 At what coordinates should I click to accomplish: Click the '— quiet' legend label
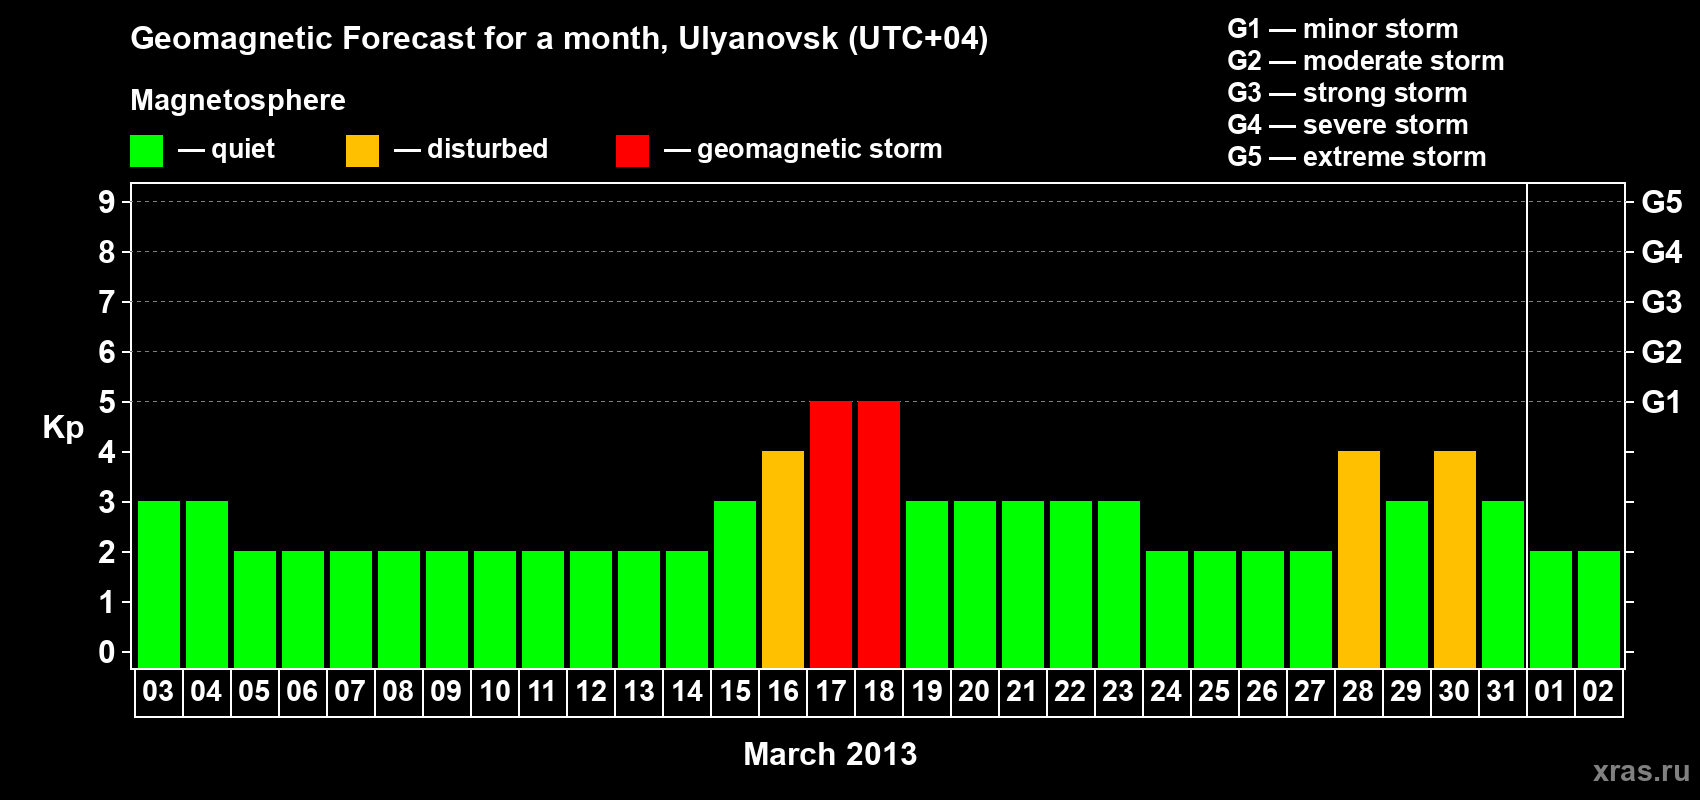pyautogui.click(x=226, y=149)
